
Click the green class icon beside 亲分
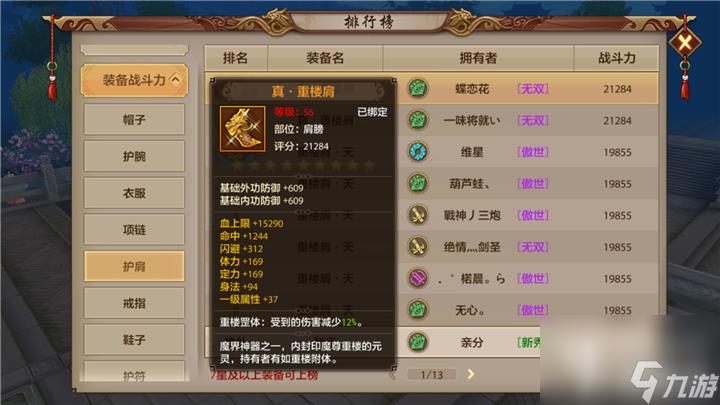tap(418, 342)
